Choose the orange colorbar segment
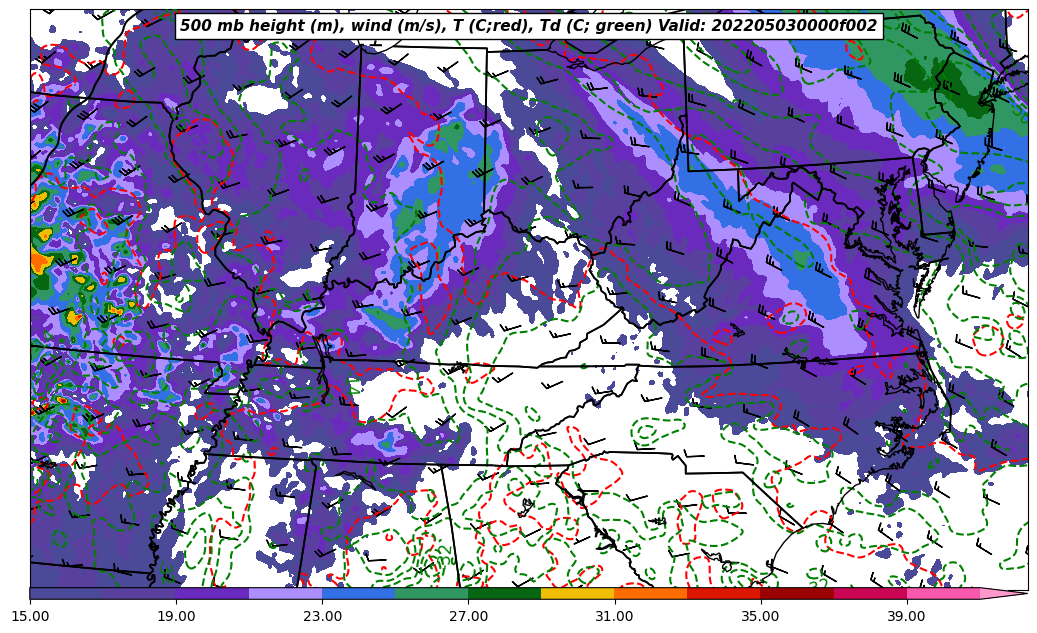Screen dimensions: 1037x633 650,593
